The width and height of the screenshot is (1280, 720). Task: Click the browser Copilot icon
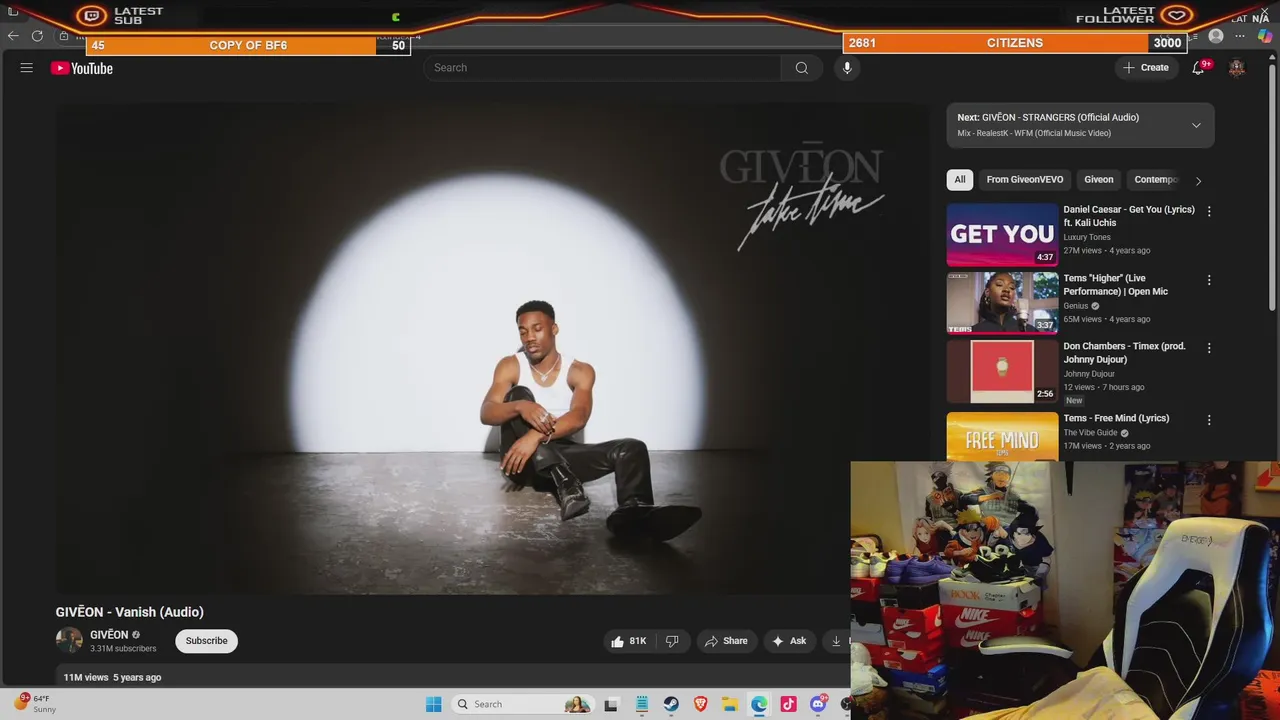(x=1265, y=36)
